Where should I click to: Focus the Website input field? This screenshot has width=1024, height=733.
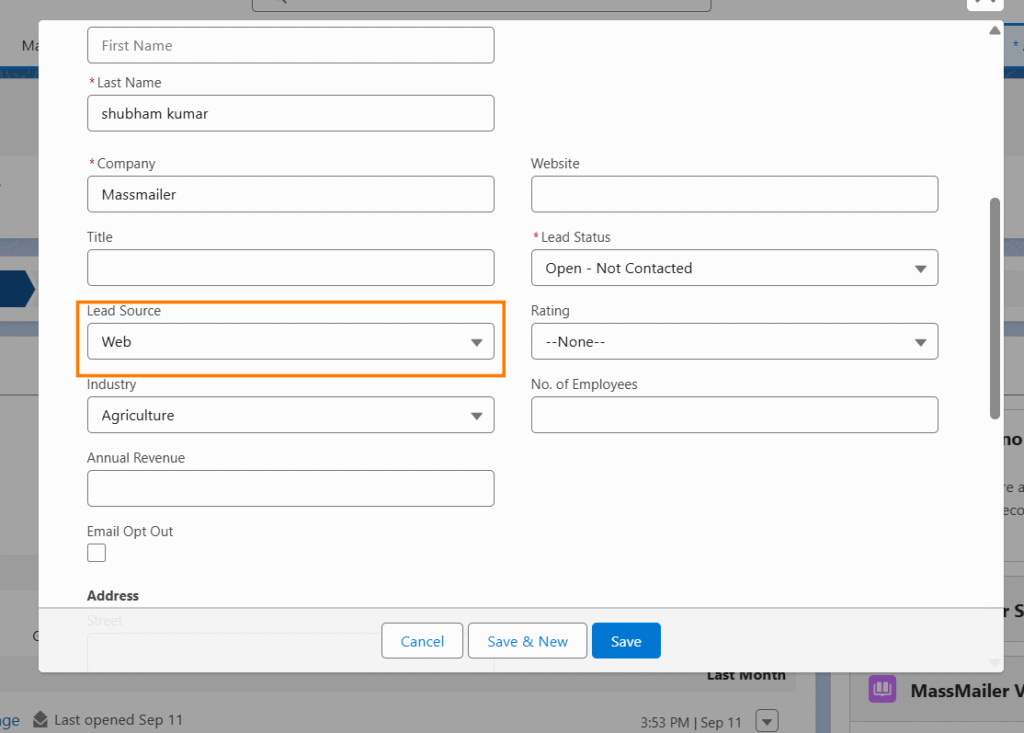click(x=734, y=194)
